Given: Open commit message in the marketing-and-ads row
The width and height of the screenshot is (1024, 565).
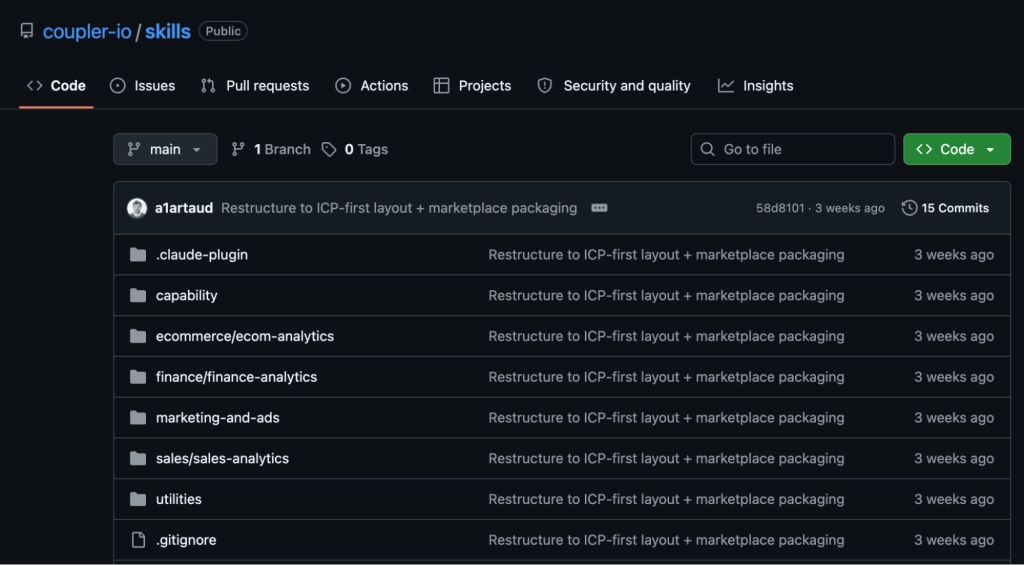Looking at the screenshot, I should [x=666, y=417].
